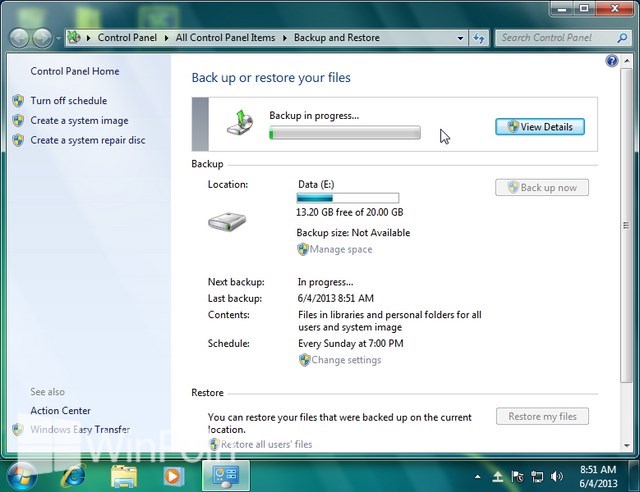Focus the Search Control Panel field
The image size is (640, 492).
(557, 38)
